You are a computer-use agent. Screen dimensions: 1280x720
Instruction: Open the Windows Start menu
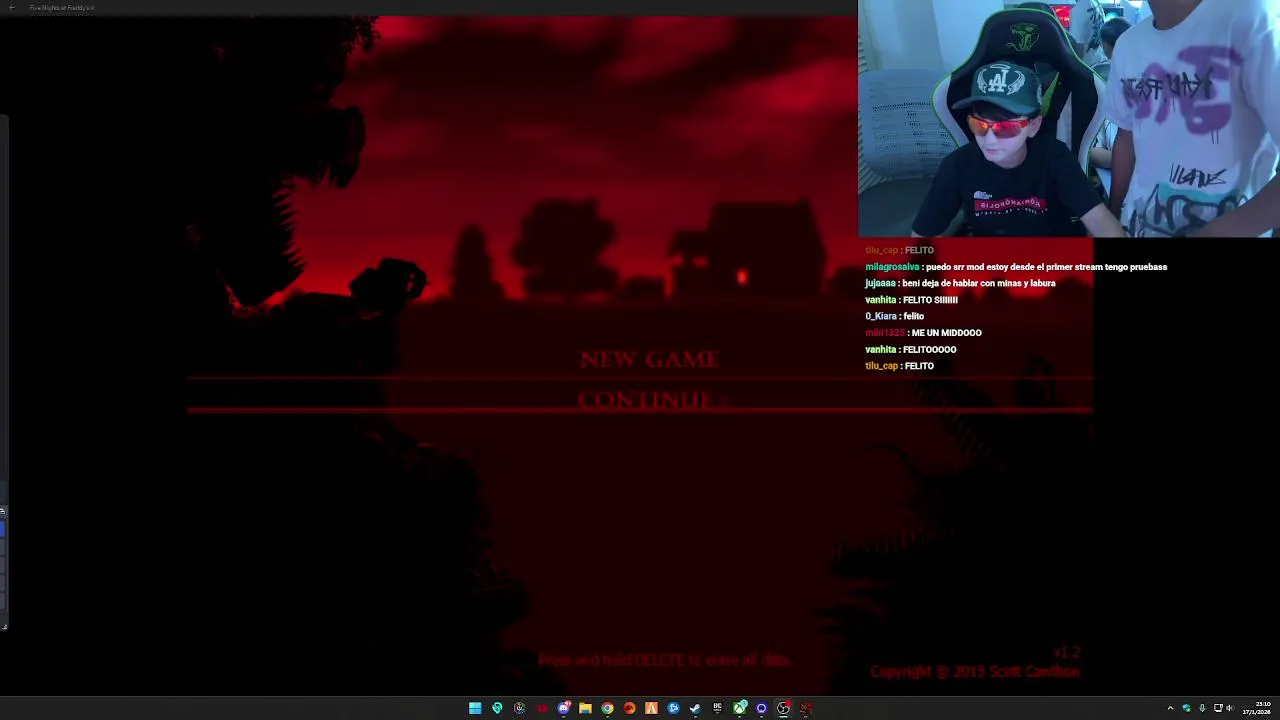point(475,708)
